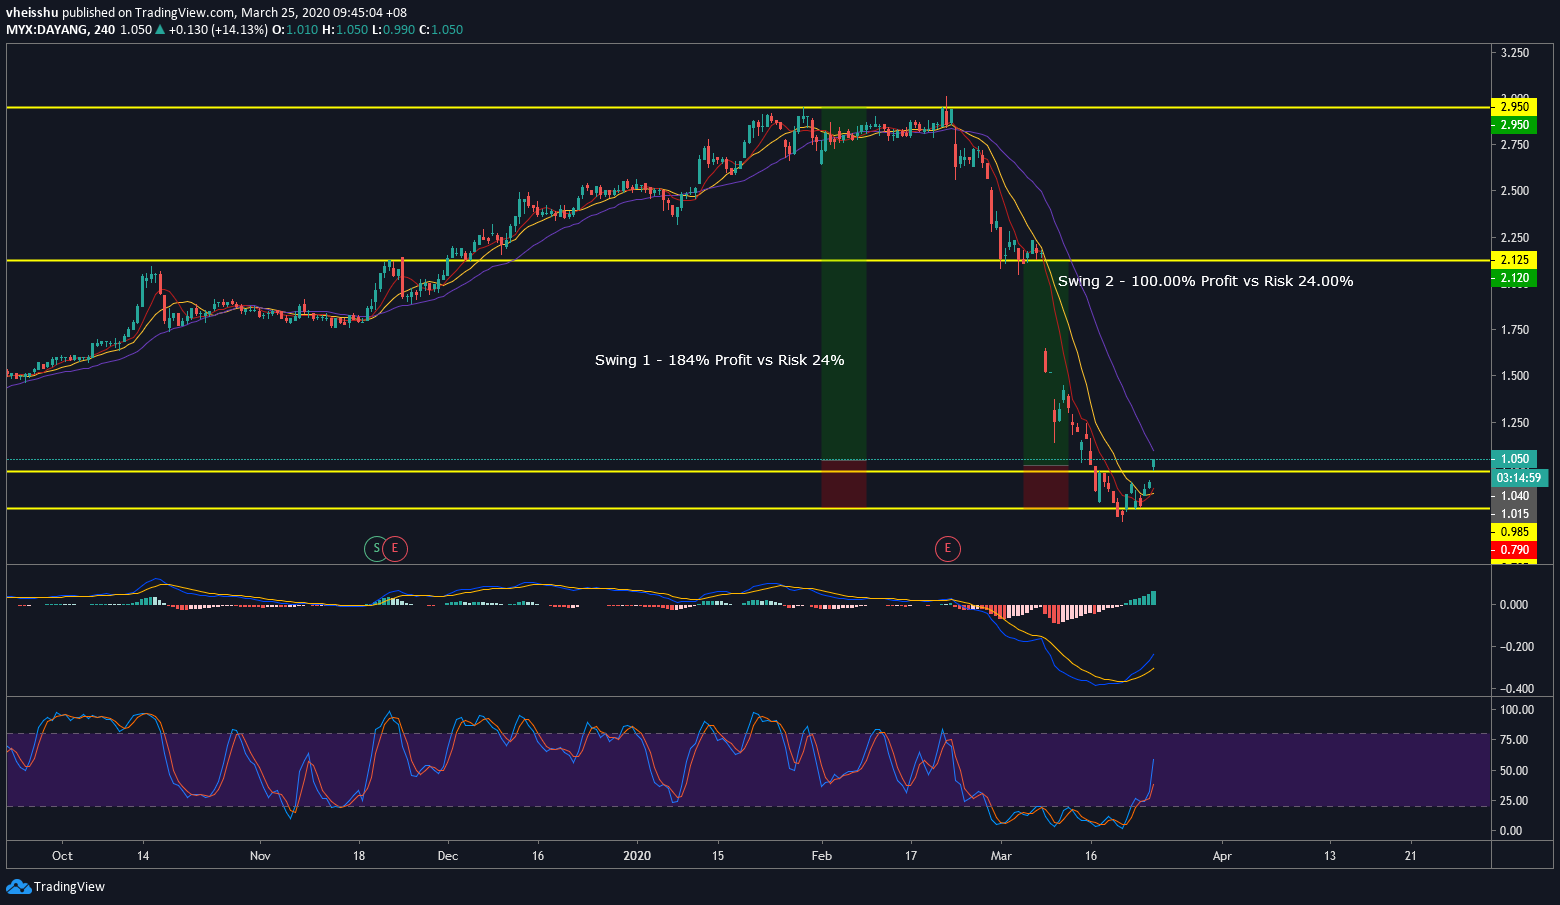Click the 240 timeframe value in the header
1560x905 pixels.
pyautogui.click(x=104, y=30)
